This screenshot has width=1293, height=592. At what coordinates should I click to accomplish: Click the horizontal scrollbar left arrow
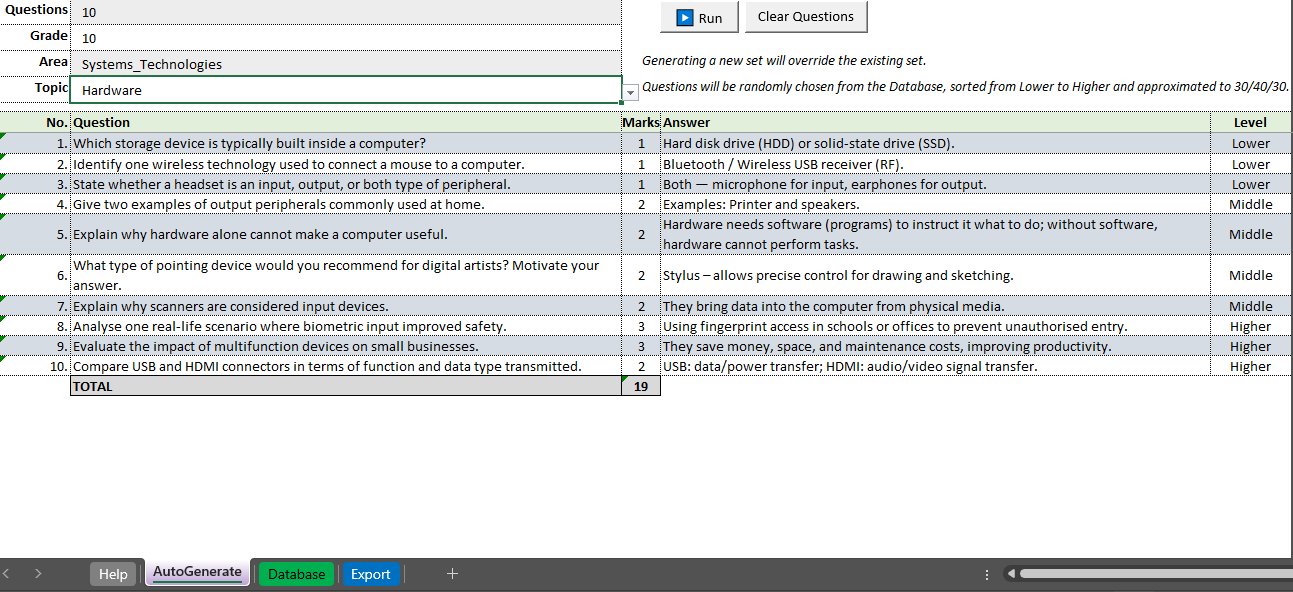pos(1010,574)
